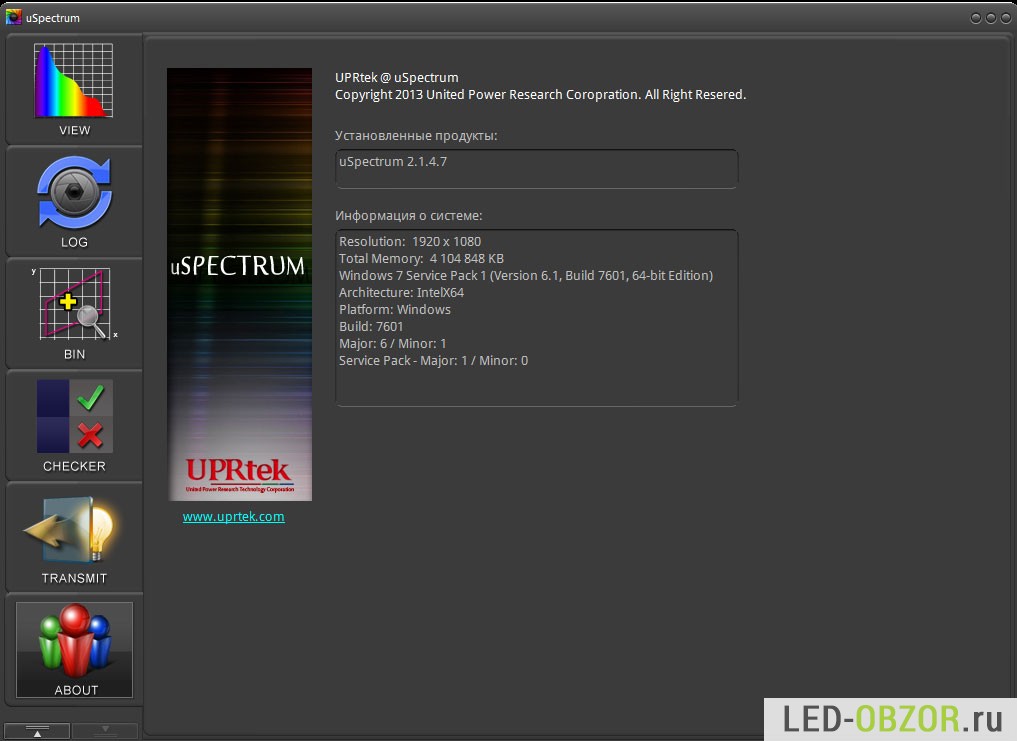Viewport: 1017px width, 741px height.
Task: Open the www.uprtek.com link
Action: click(x=233, y=517)
